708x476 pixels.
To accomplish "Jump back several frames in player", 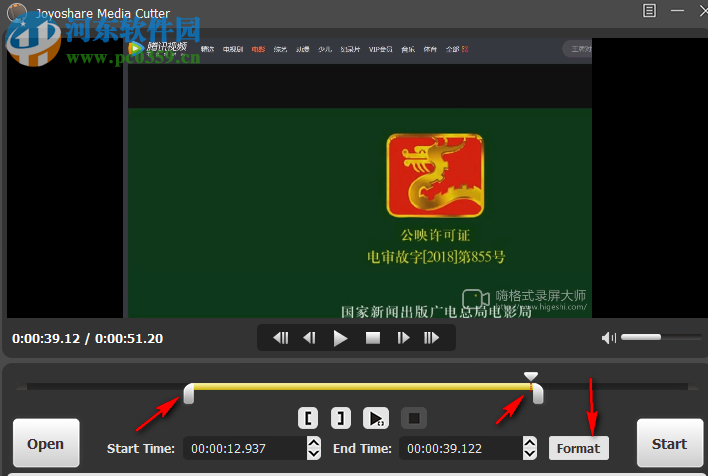I will coord(280,338).
